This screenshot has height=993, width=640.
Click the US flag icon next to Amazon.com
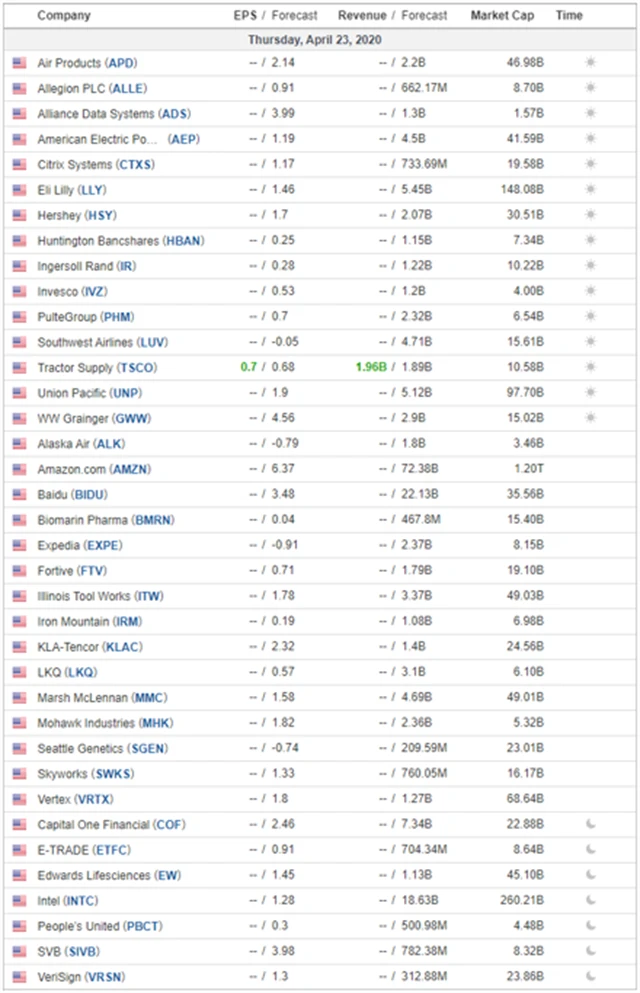[x=19, y=469]
